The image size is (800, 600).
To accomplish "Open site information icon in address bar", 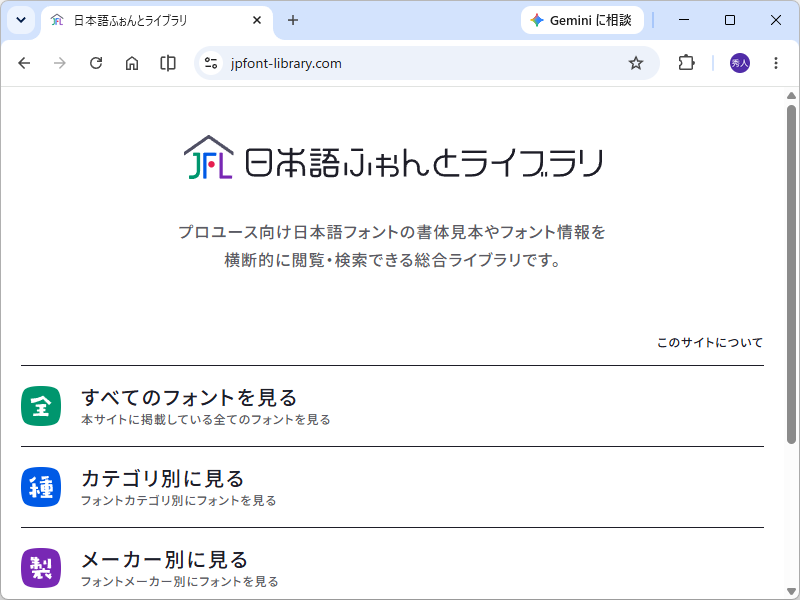I will (x=211, y=63).
